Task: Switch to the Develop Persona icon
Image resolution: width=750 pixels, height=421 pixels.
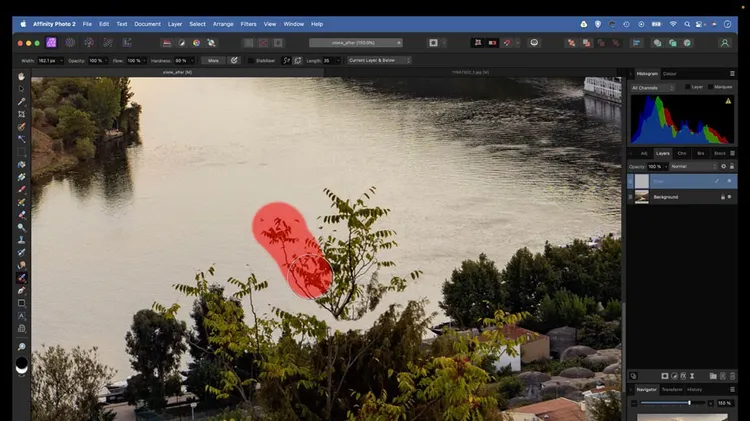Action: (89, 43)
